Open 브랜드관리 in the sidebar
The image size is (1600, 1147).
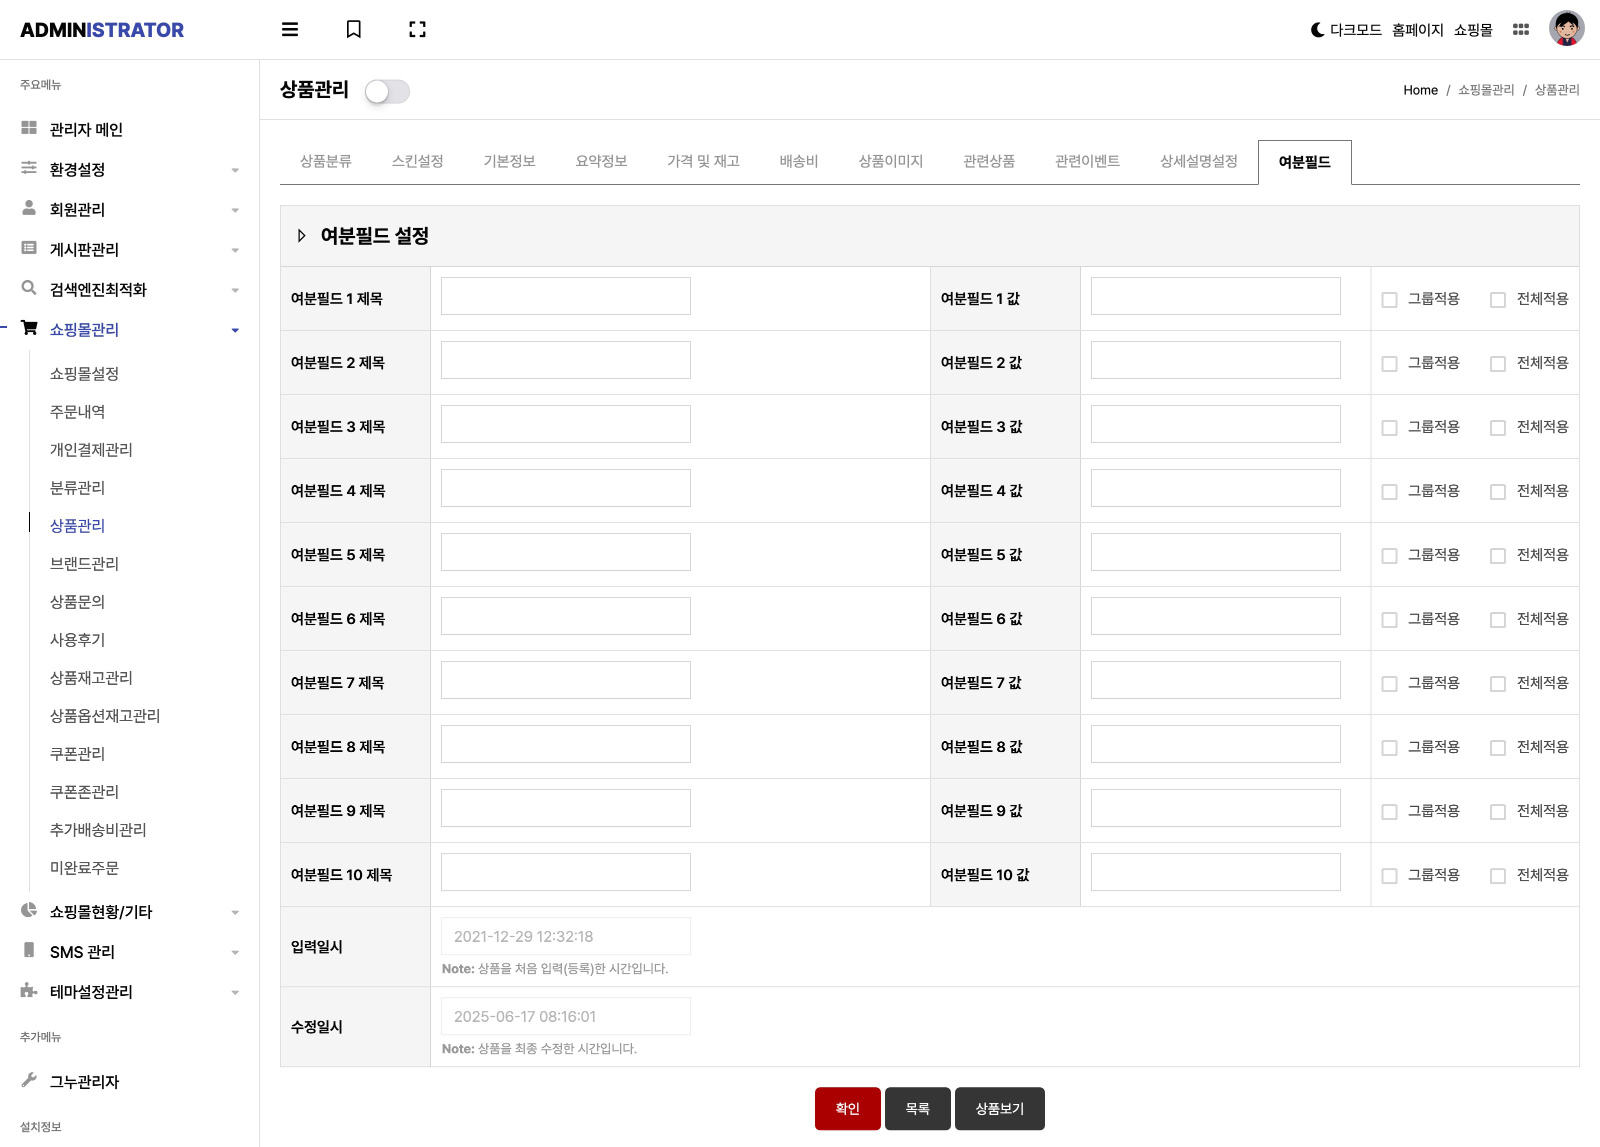[85, 564]
